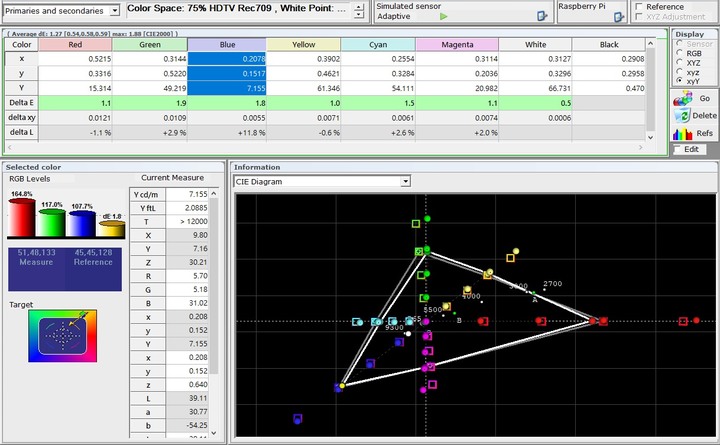Viewport: 720px width, 445px height.
Task: Select the Yellow column header
Action: tap(304, 45)
